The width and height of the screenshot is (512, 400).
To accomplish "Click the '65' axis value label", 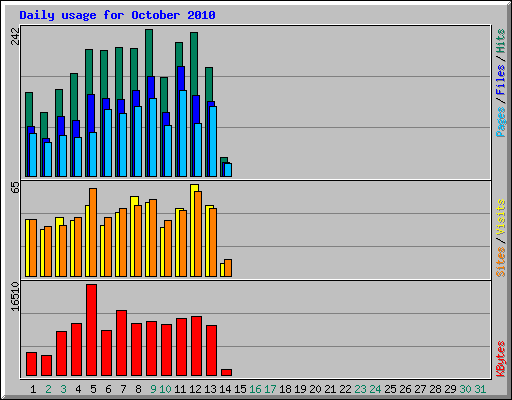I will (15, 188).
